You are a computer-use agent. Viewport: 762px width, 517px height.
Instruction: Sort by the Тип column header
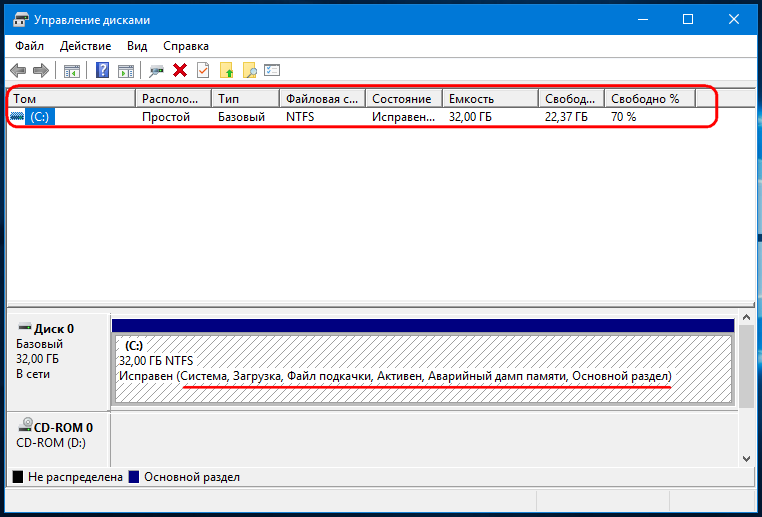(x=246, y=99)
